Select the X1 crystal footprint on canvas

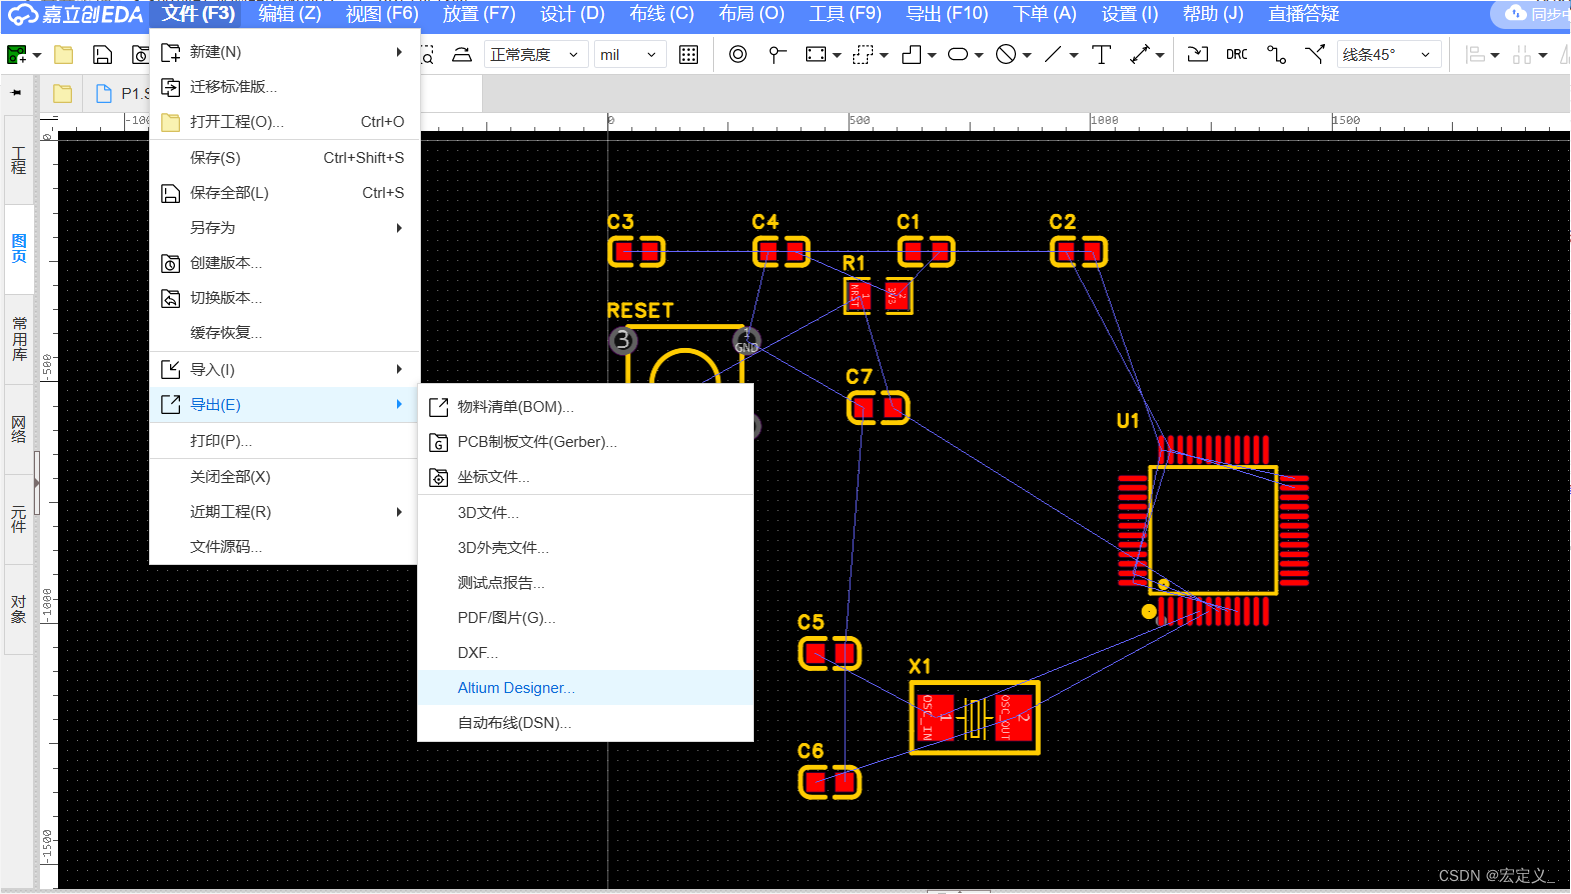(x=975, y=718)
